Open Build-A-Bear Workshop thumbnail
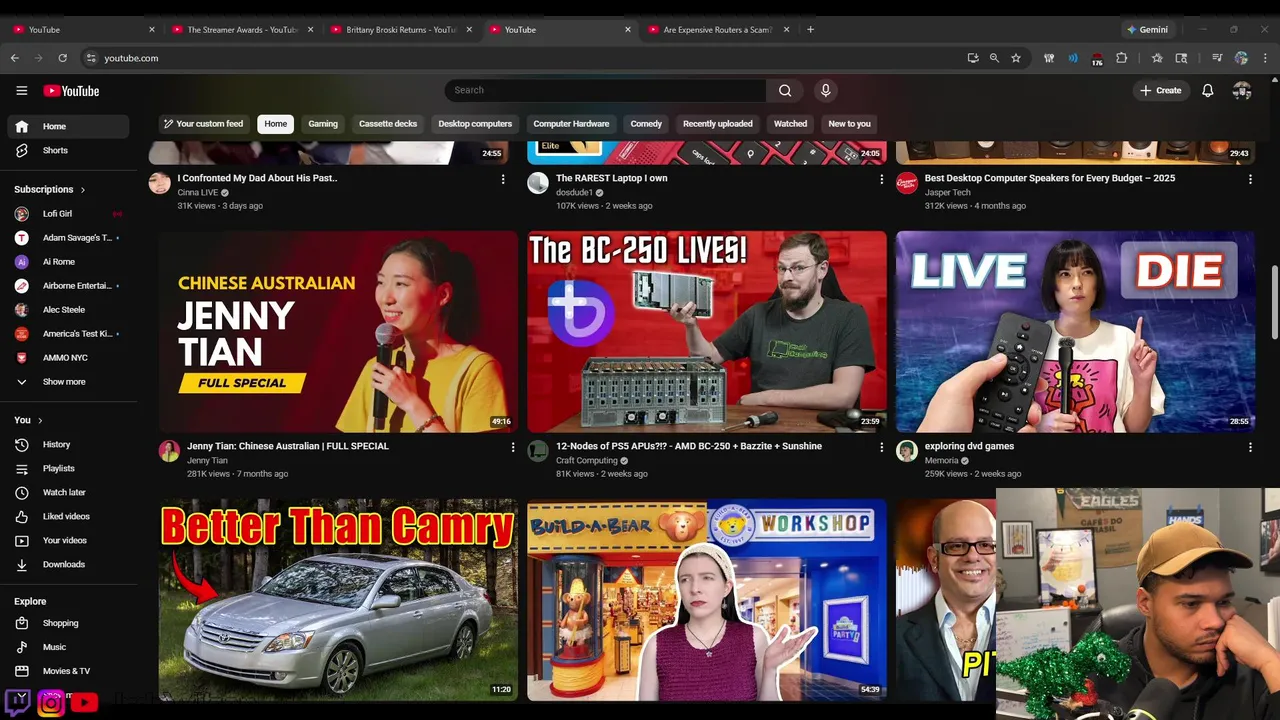Image resolution: width=1280 pixels, height=720 pixels. 707,600
